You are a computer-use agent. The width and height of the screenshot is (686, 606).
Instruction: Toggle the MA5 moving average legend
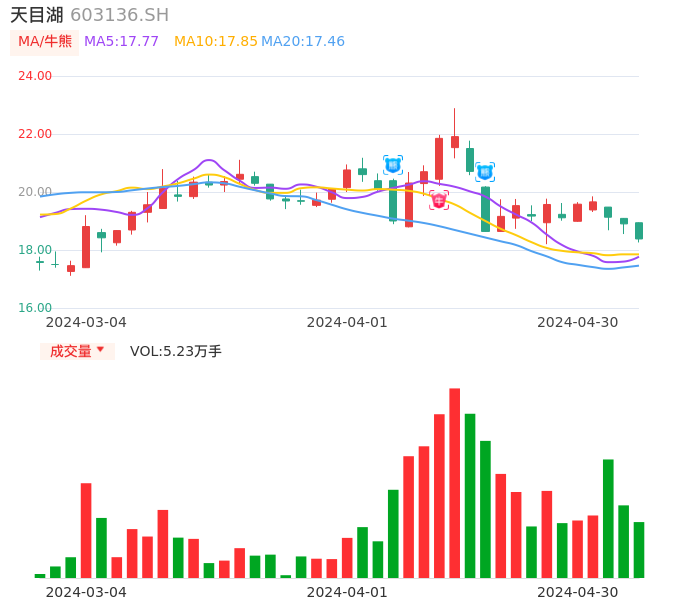coord(121,42)
